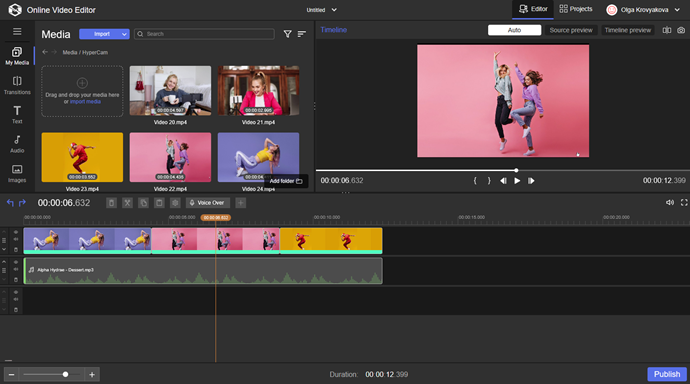The height and width of the screenshot is (384, 690).
Task: Open the Transitions panel
Action: 17,85
